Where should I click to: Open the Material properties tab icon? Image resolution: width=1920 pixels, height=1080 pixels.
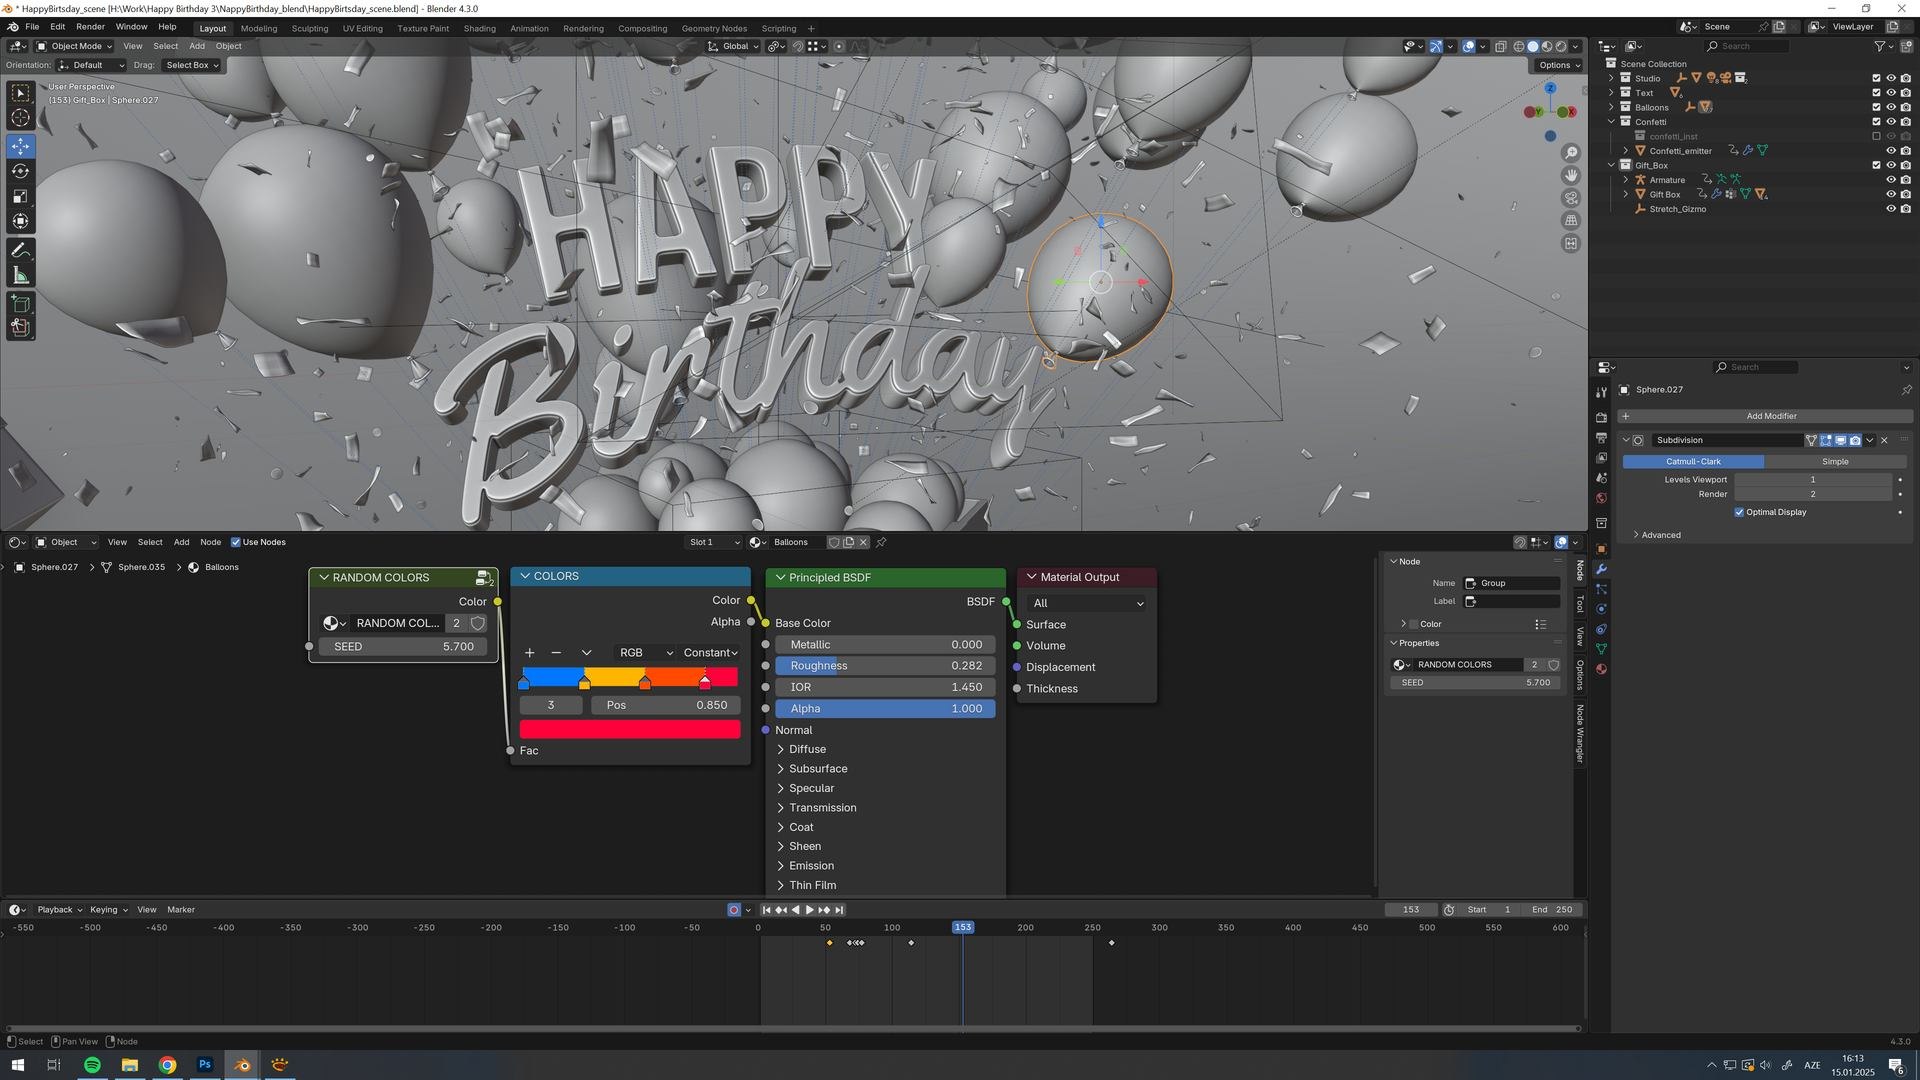(x=1601, y=669)
